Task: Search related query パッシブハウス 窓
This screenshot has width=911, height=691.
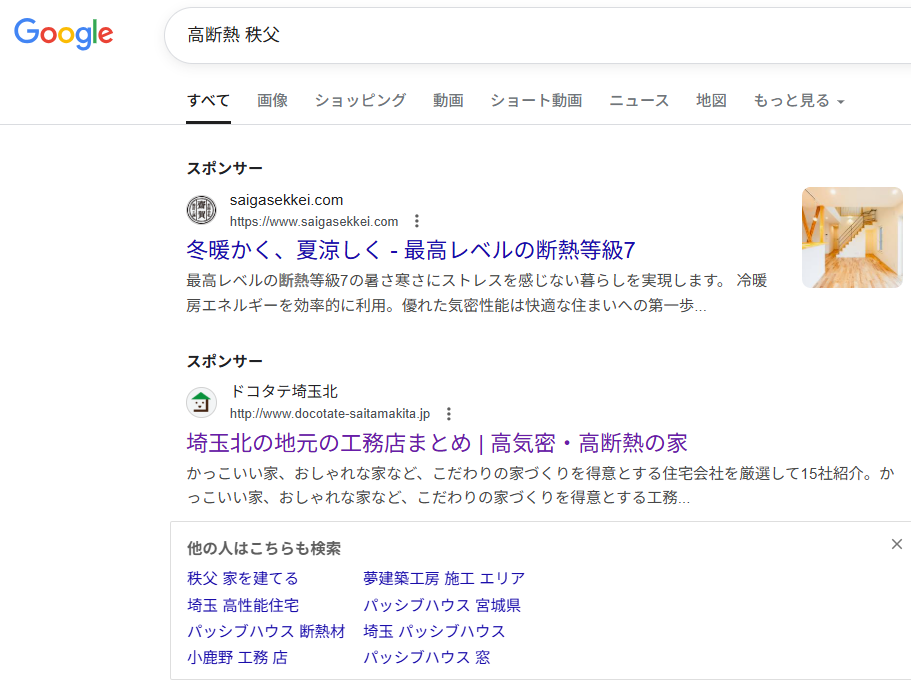Action: point(426,658)
